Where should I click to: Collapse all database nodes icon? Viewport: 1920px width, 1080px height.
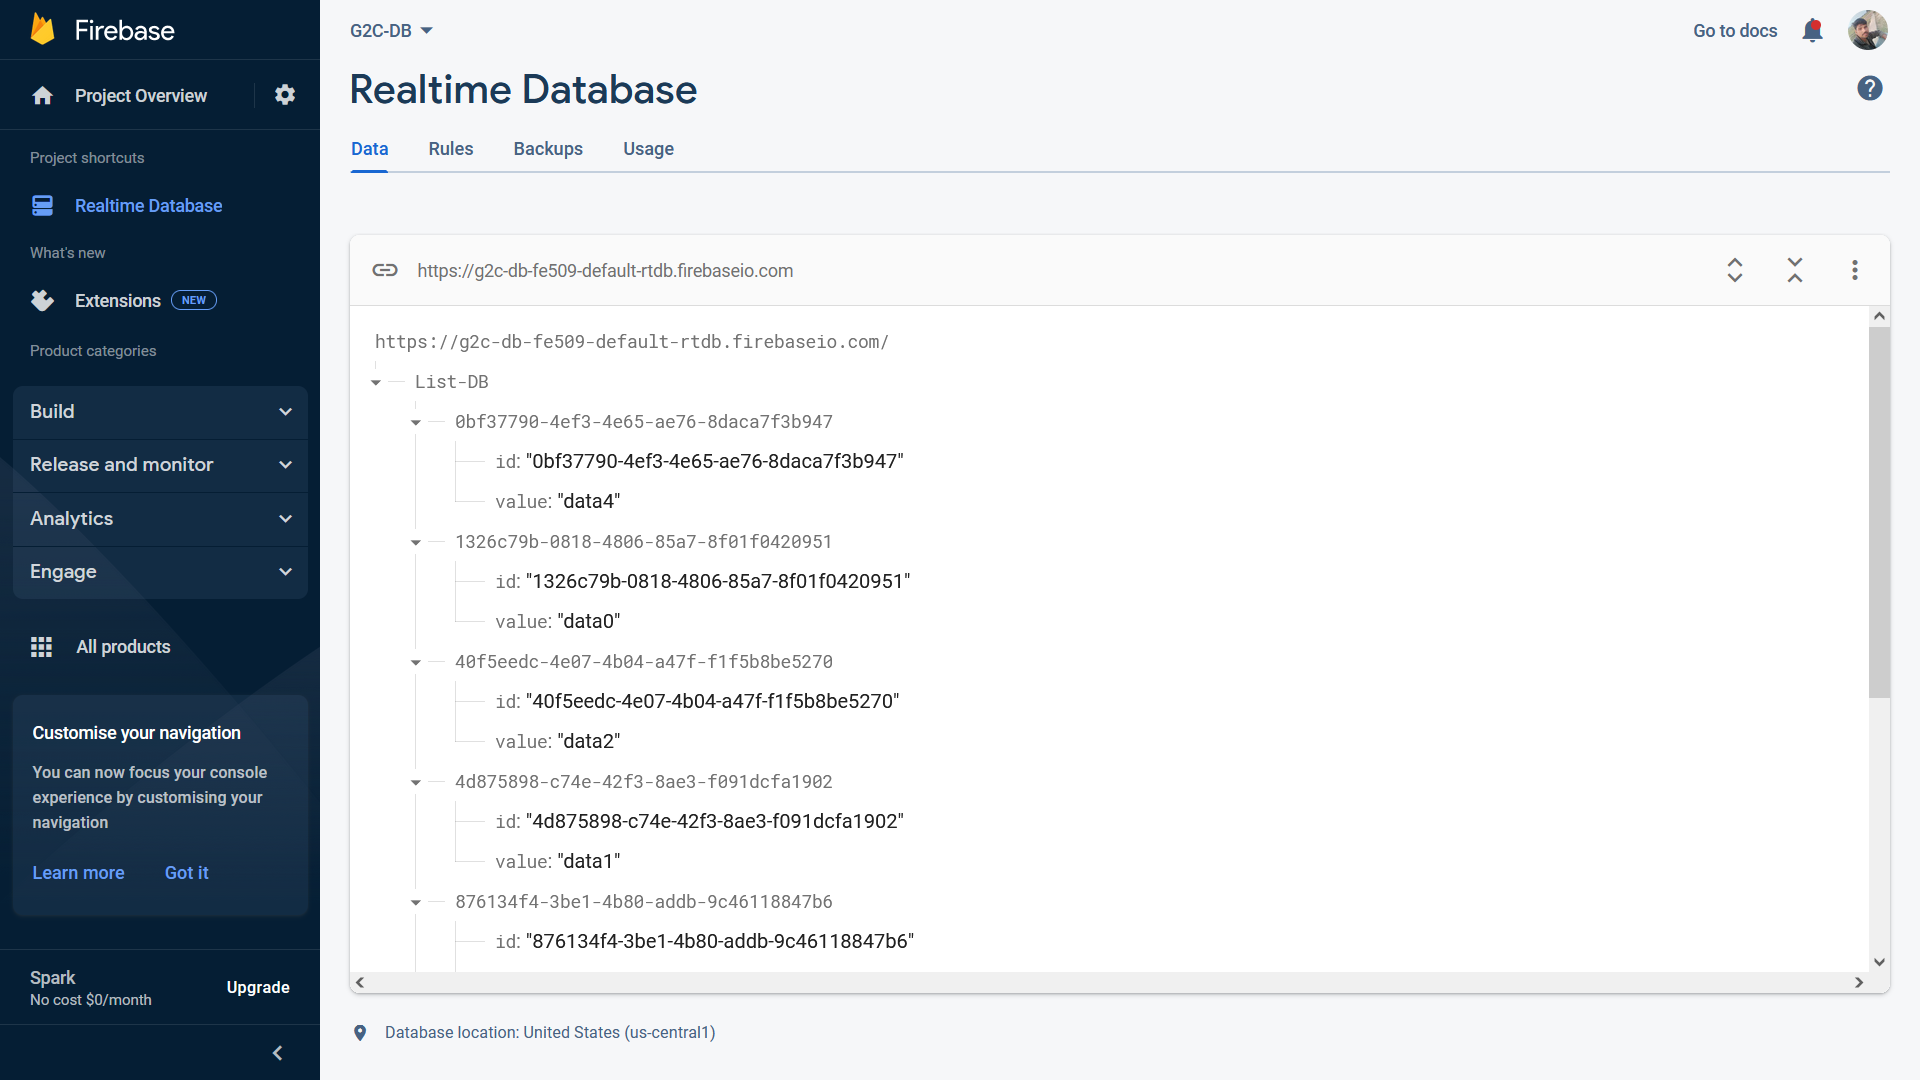(x=1795, y=270)
